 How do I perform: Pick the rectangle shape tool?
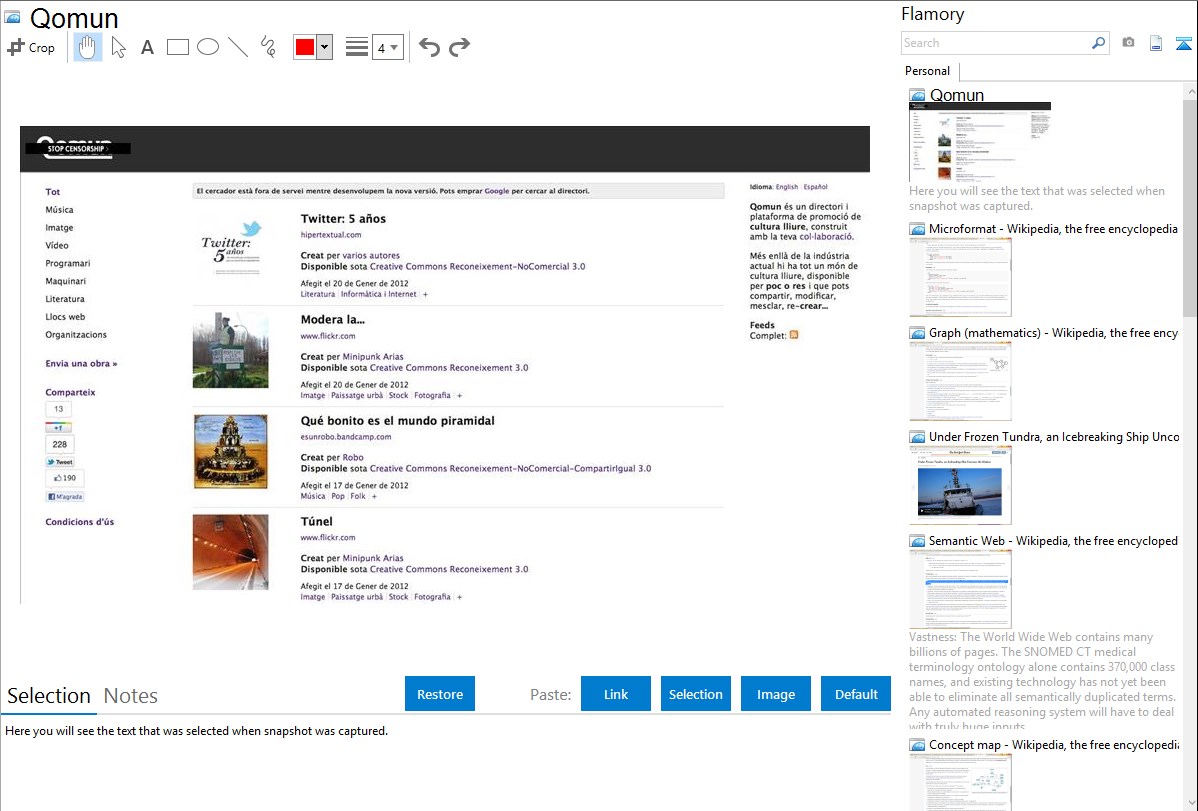pyautogui.click(x=177, y=47)
